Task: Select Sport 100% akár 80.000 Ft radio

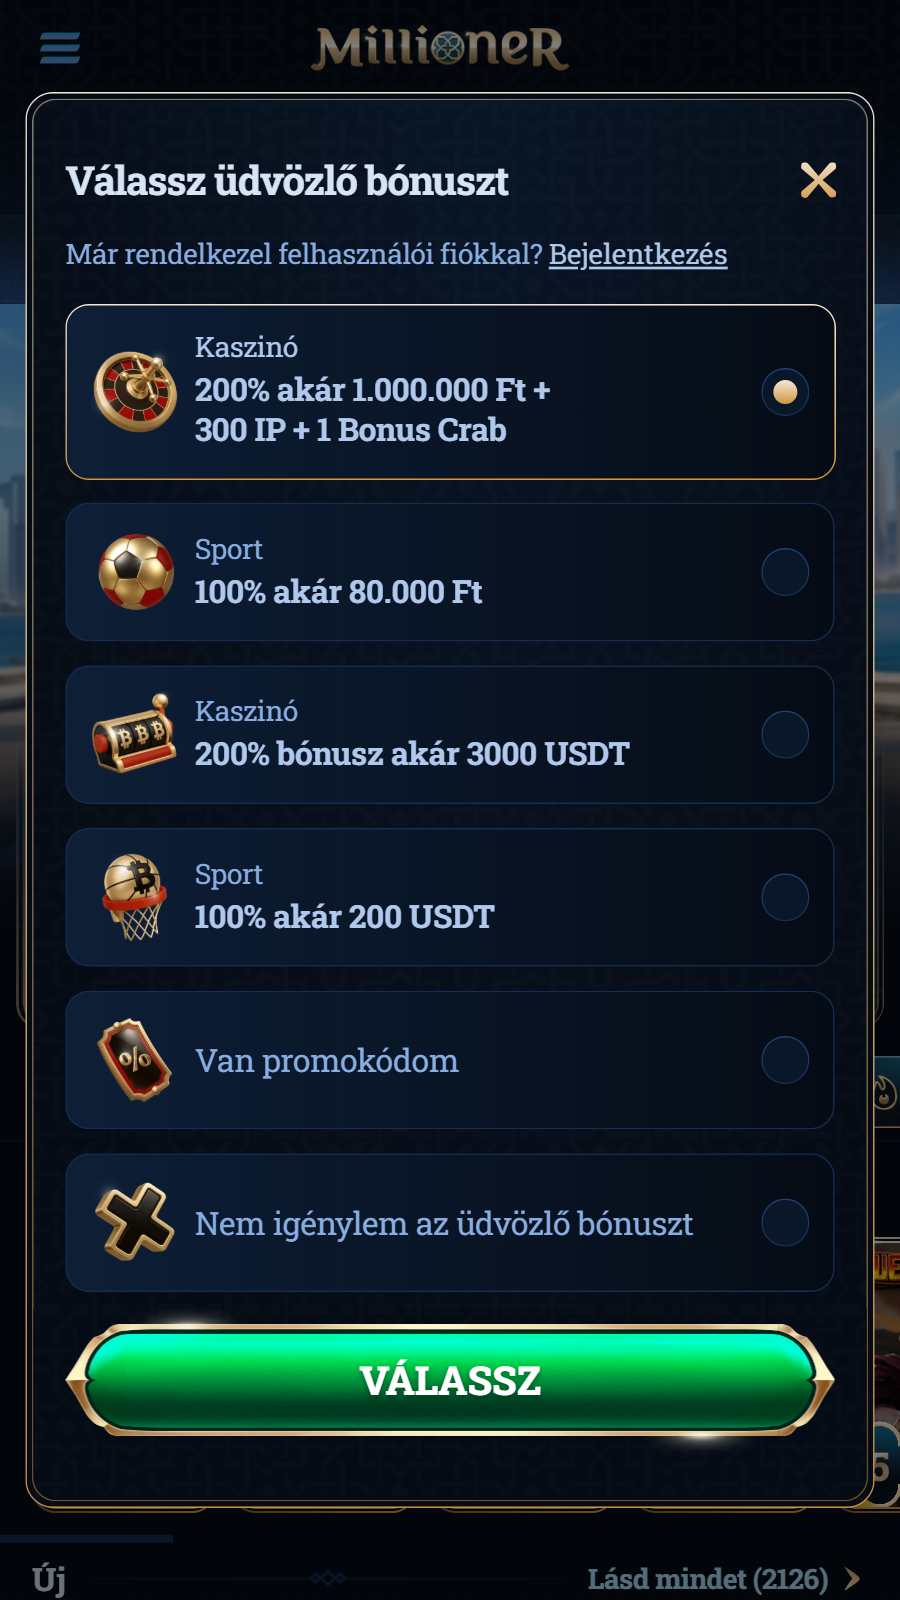Action: [x=785, y=572]
